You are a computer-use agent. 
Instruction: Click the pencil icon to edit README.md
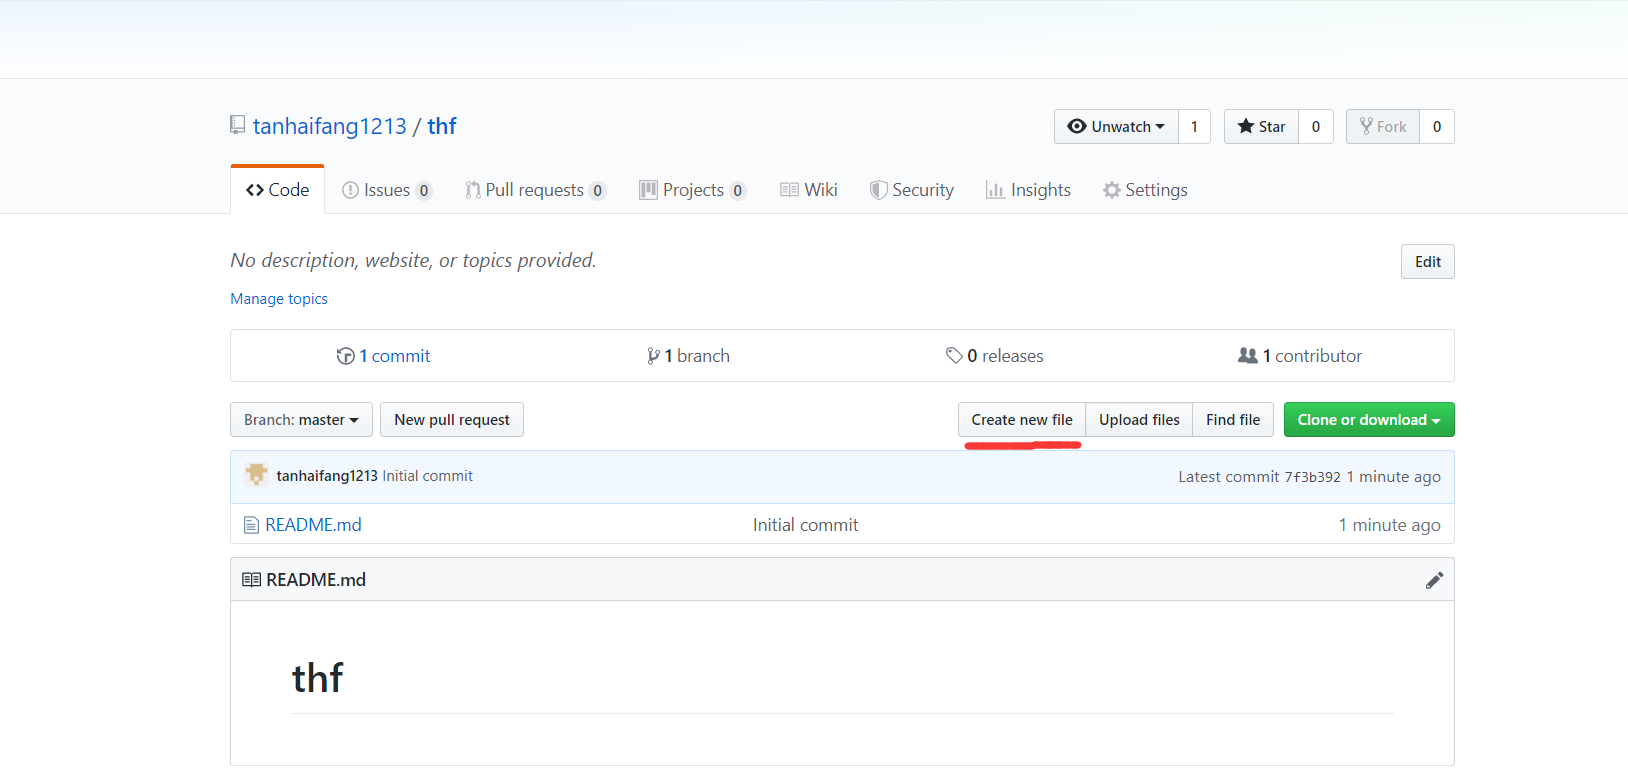coord(1434,580)
